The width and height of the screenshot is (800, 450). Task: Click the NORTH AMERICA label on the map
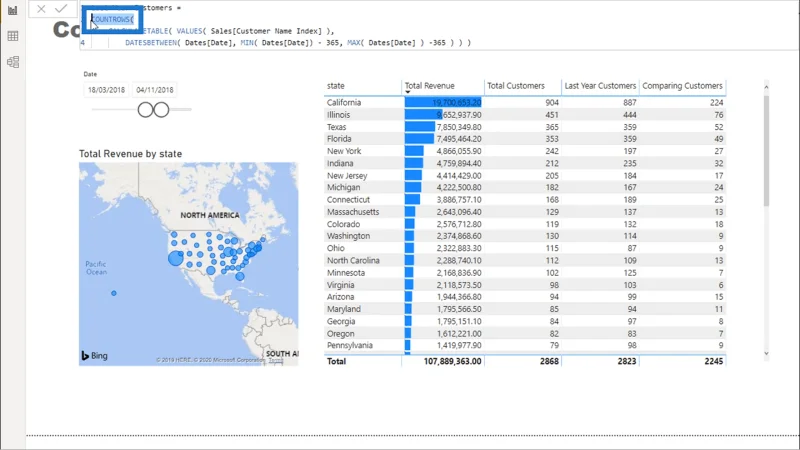coord(210,215)
